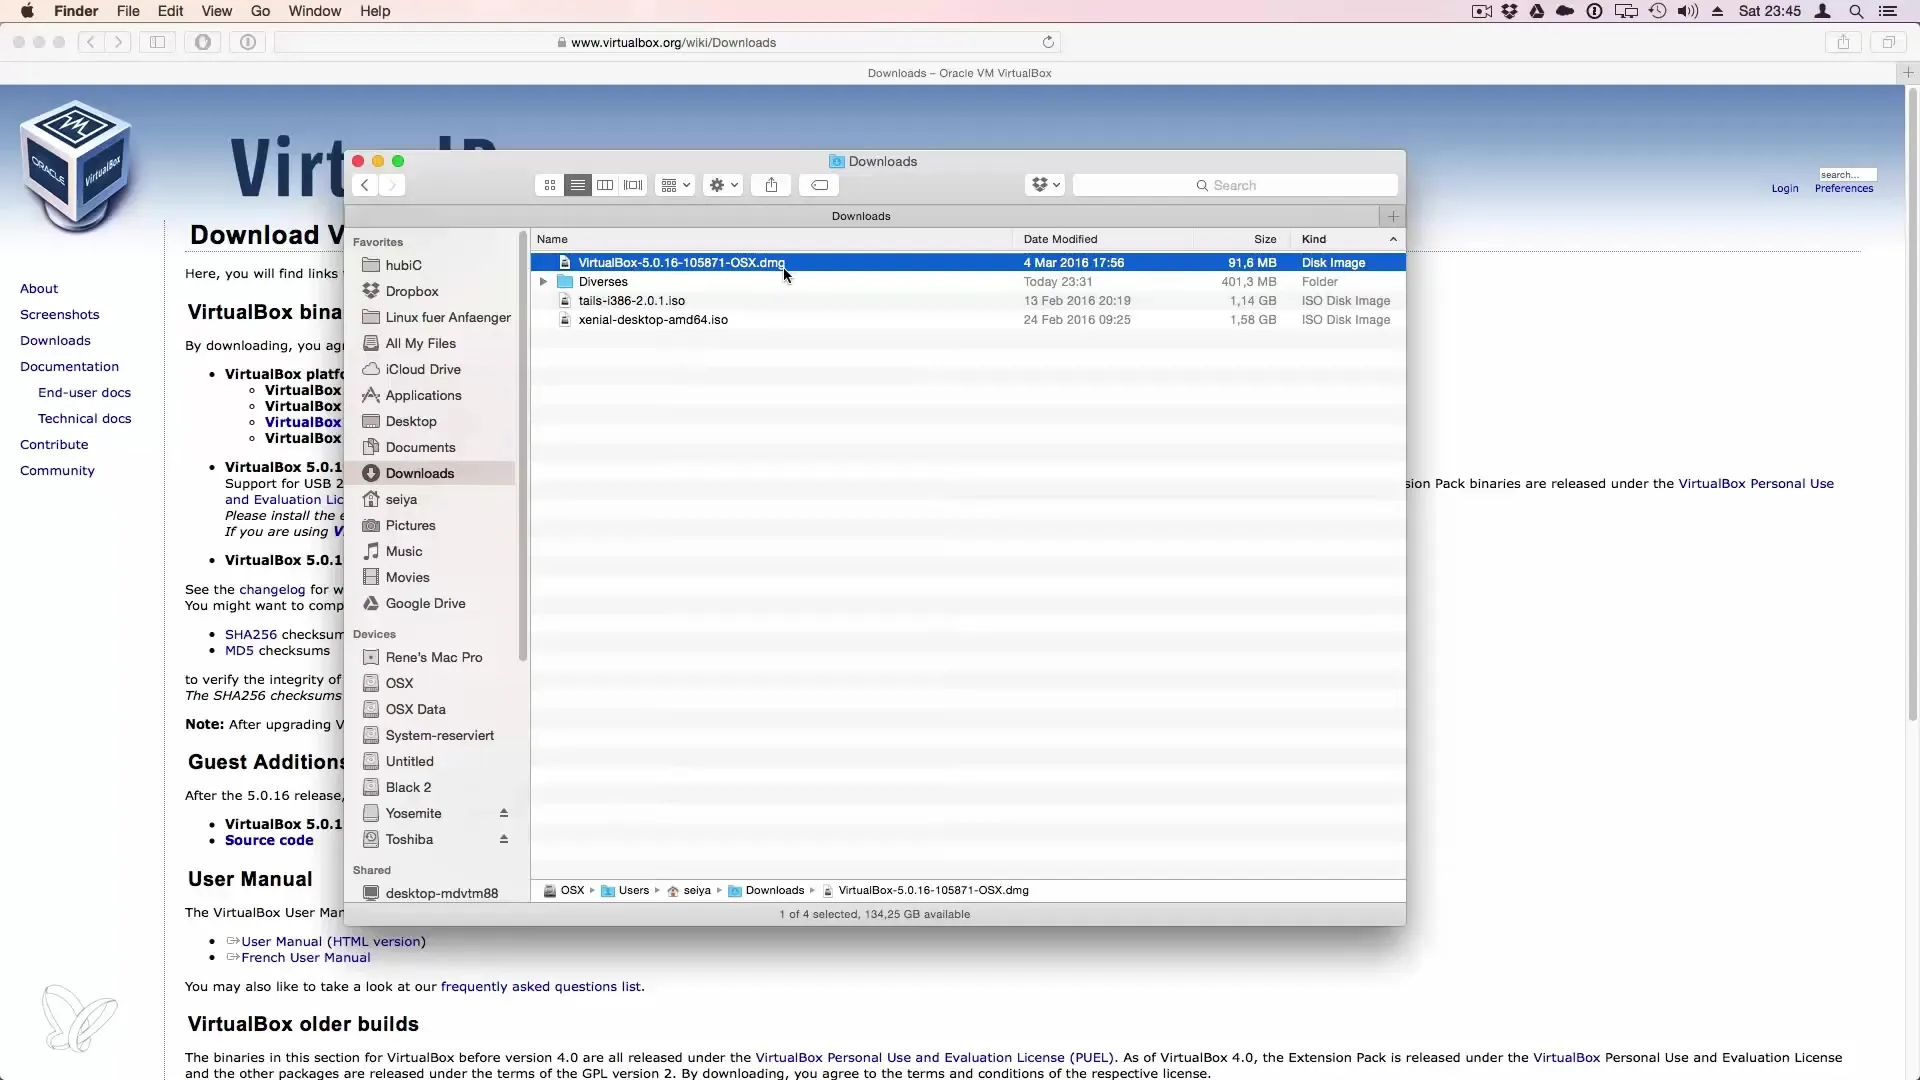Add a new Finder tab

point(1392,216)
